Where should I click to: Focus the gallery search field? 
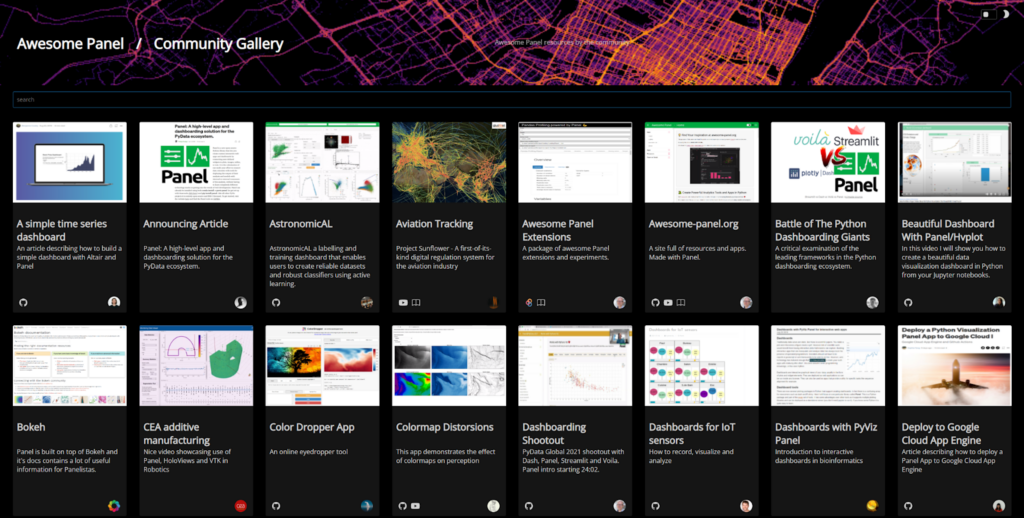511,100
